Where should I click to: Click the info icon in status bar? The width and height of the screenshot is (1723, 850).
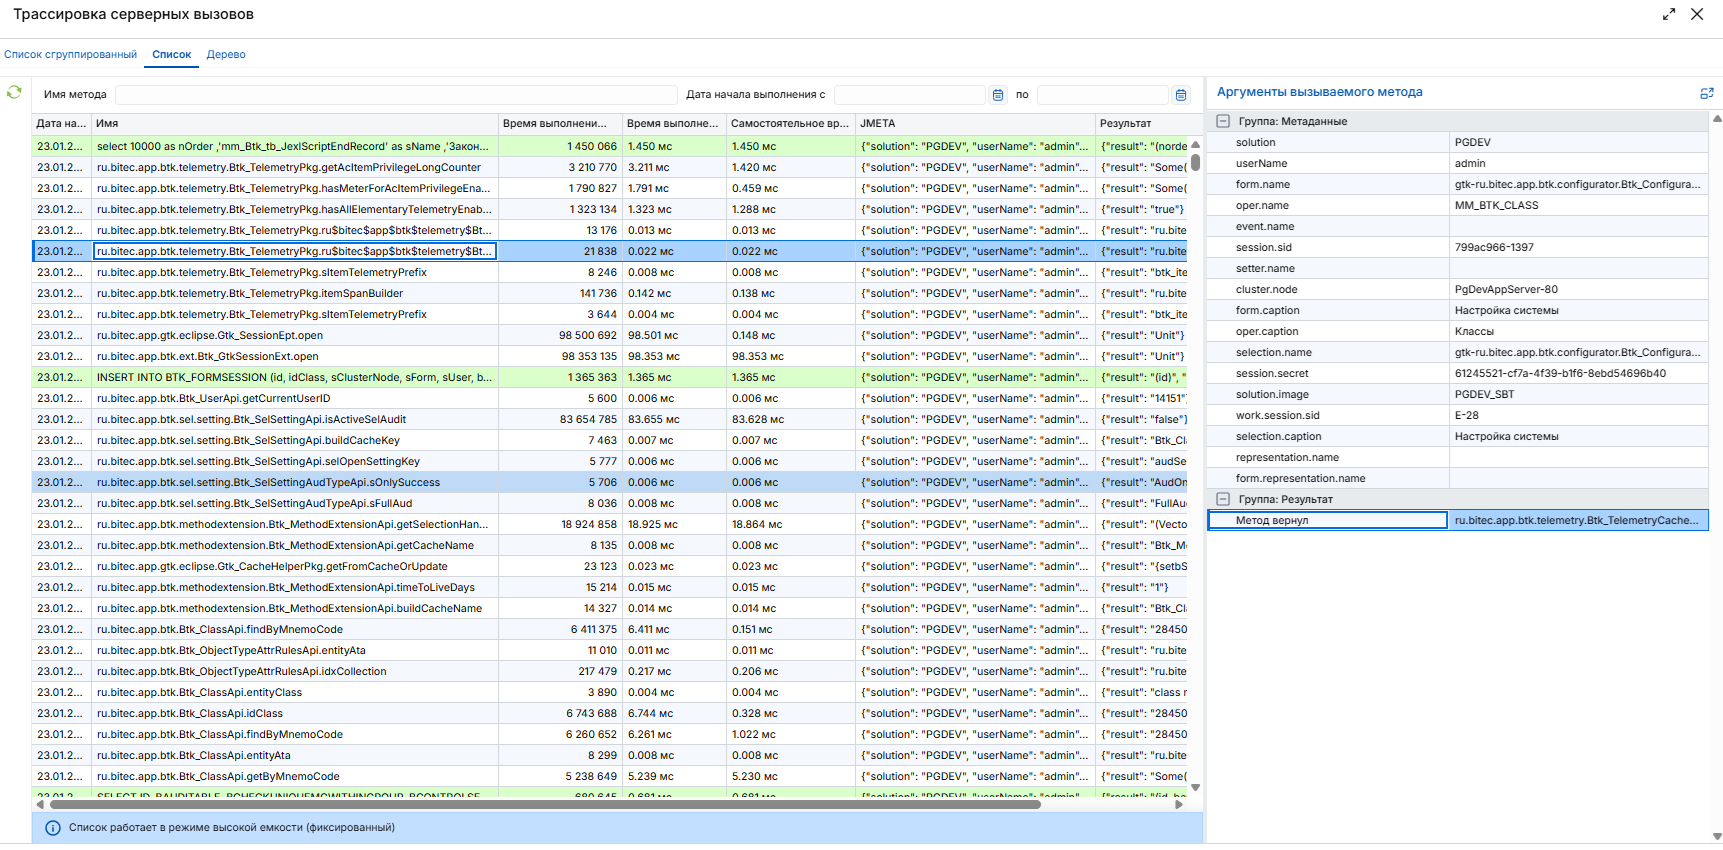pyautogui.click(x=53, y=828)
